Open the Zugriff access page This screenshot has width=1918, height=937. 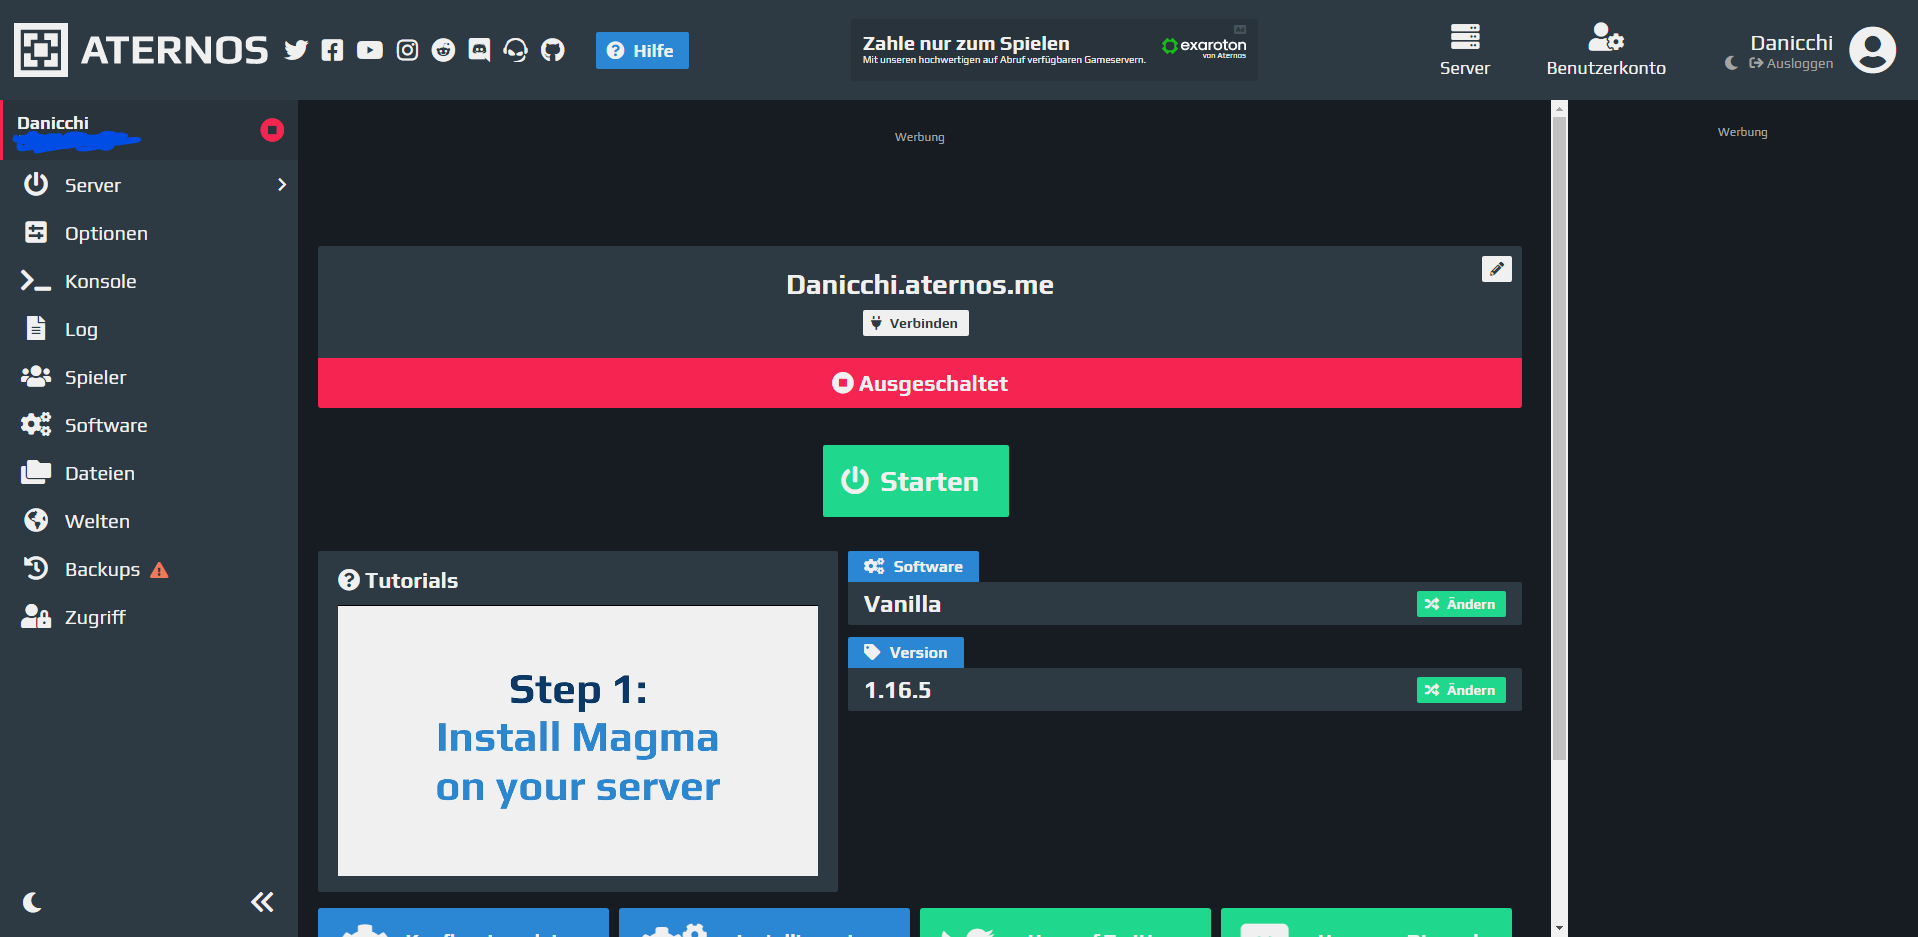(149, 617)
